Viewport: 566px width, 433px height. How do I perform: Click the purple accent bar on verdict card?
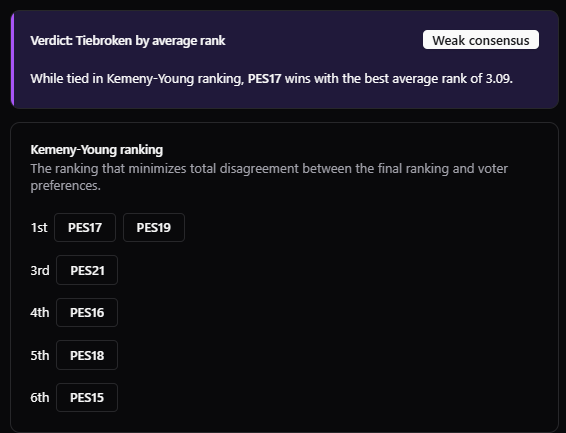(12, 60)
